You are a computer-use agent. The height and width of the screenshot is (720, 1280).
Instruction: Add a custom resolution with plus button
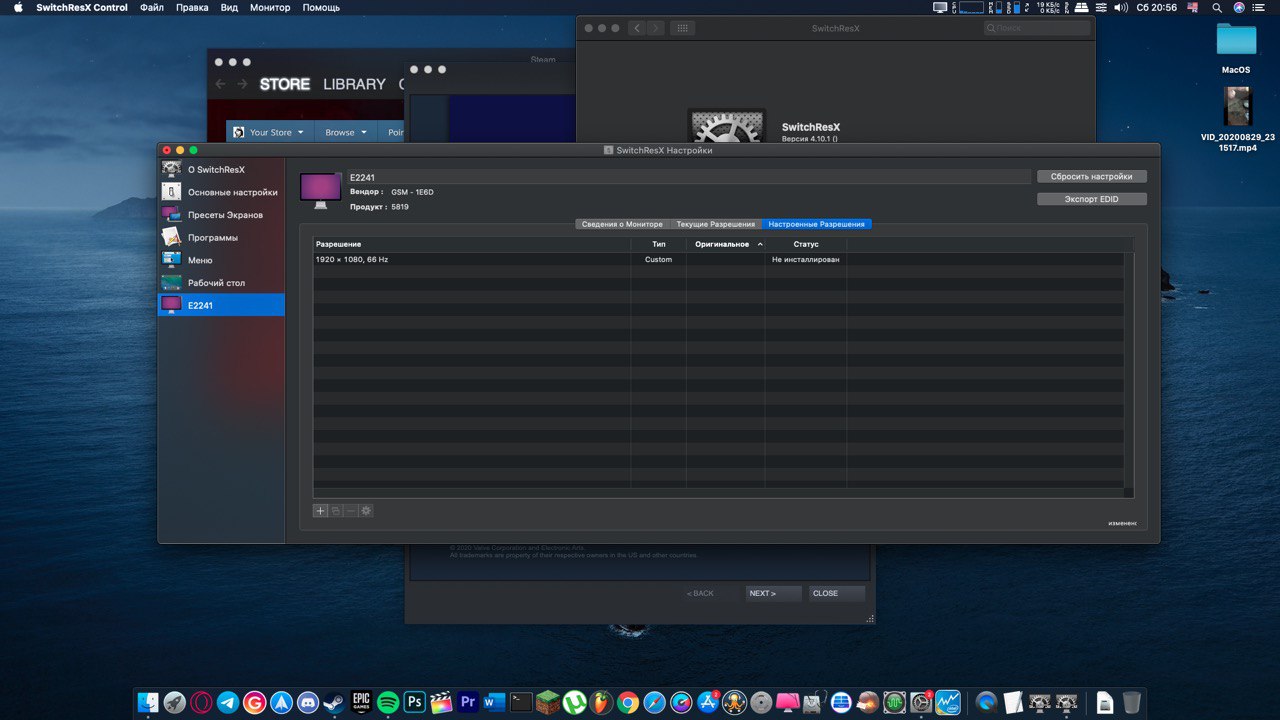coord(321,511)
